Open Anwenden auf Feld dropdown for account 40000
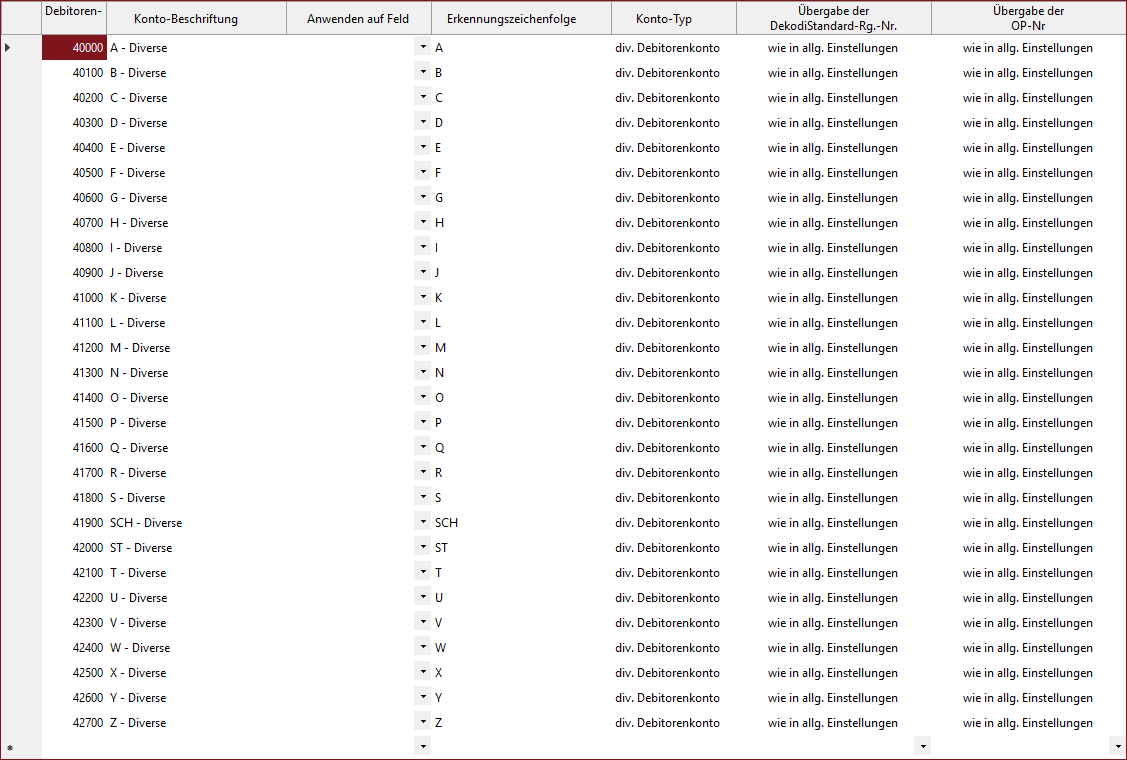The height and width of the screenshot is (760, 1127). tap(423, 45)
